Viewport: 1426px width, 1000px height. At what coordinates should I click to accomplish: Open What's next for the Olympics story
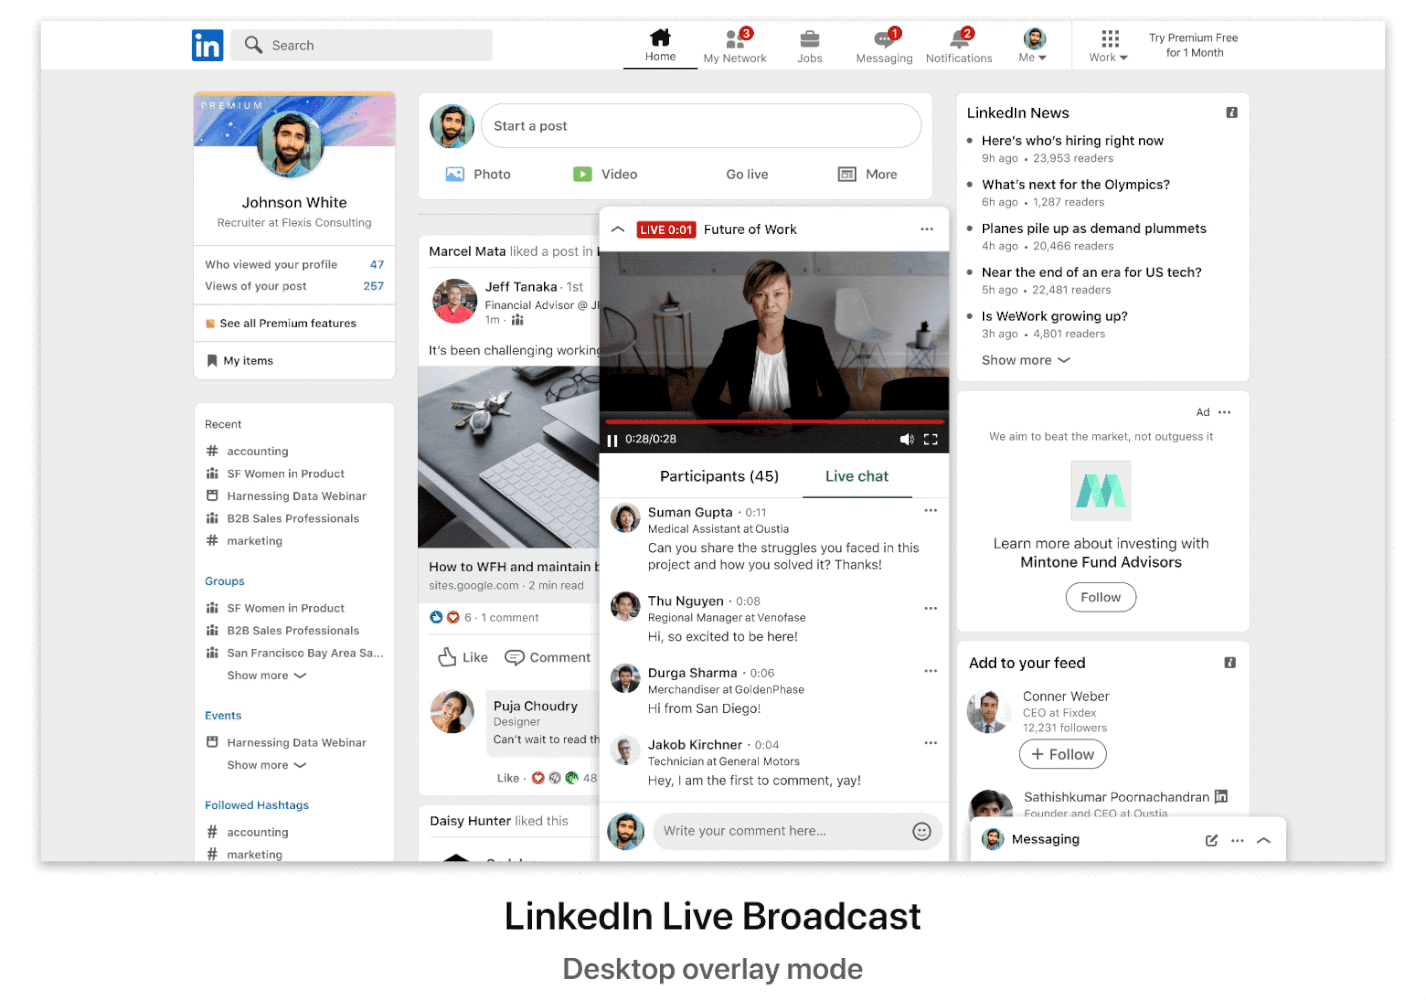(x=1075, y=185)
